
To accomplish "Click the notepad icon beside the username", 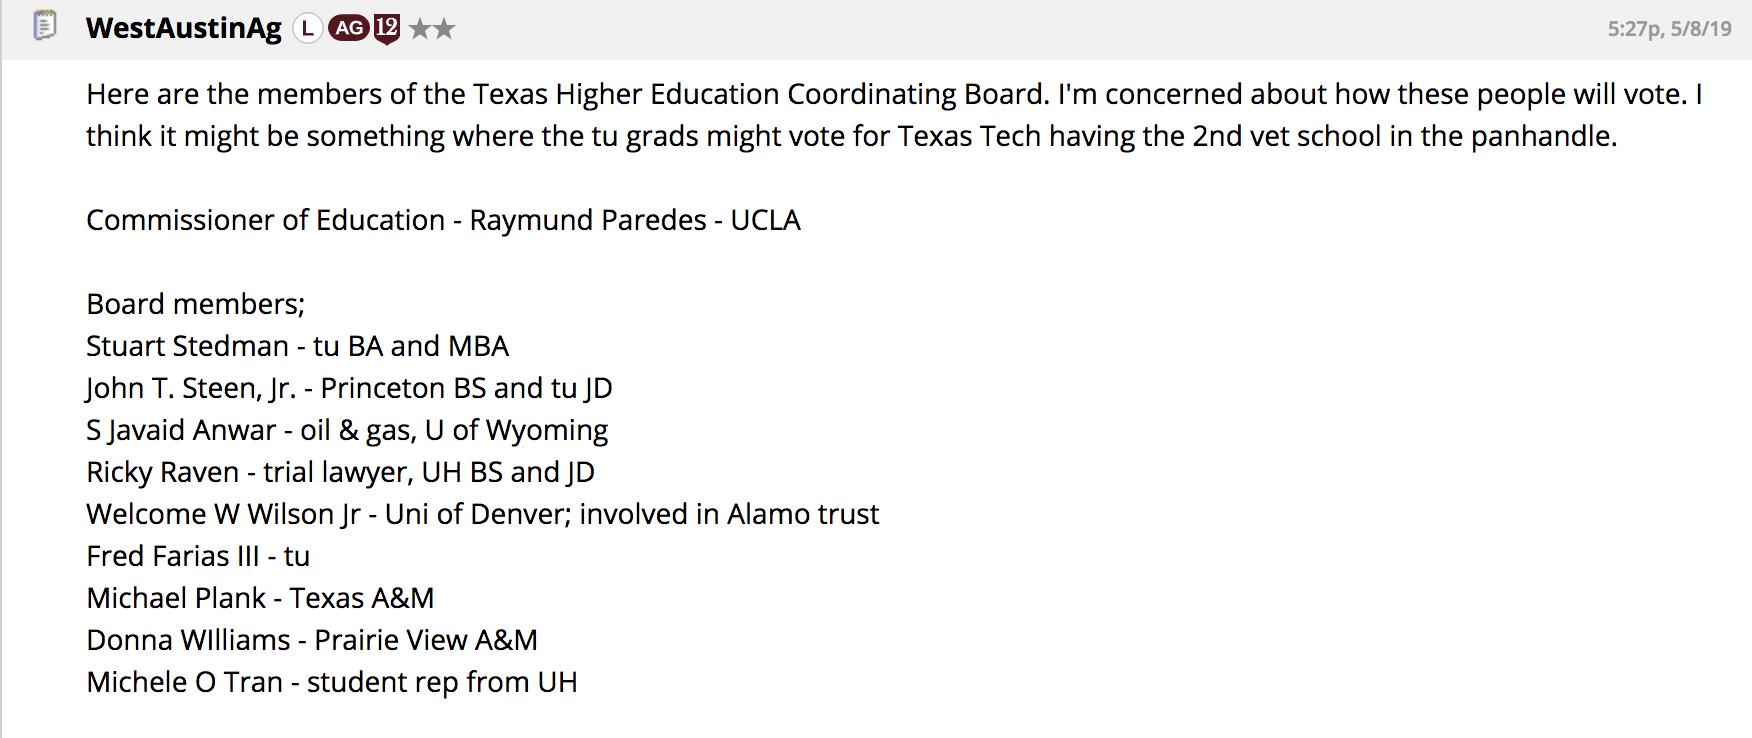I will 44,25.
